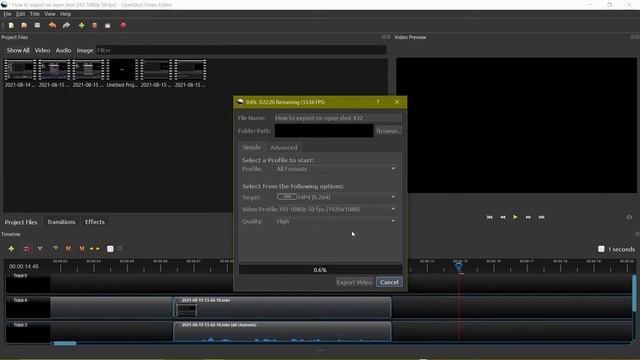Select the audio clip labeled all channels
The width and height of the screenshot is (640, 360).
pyautogui.click(x=282, y=331)
